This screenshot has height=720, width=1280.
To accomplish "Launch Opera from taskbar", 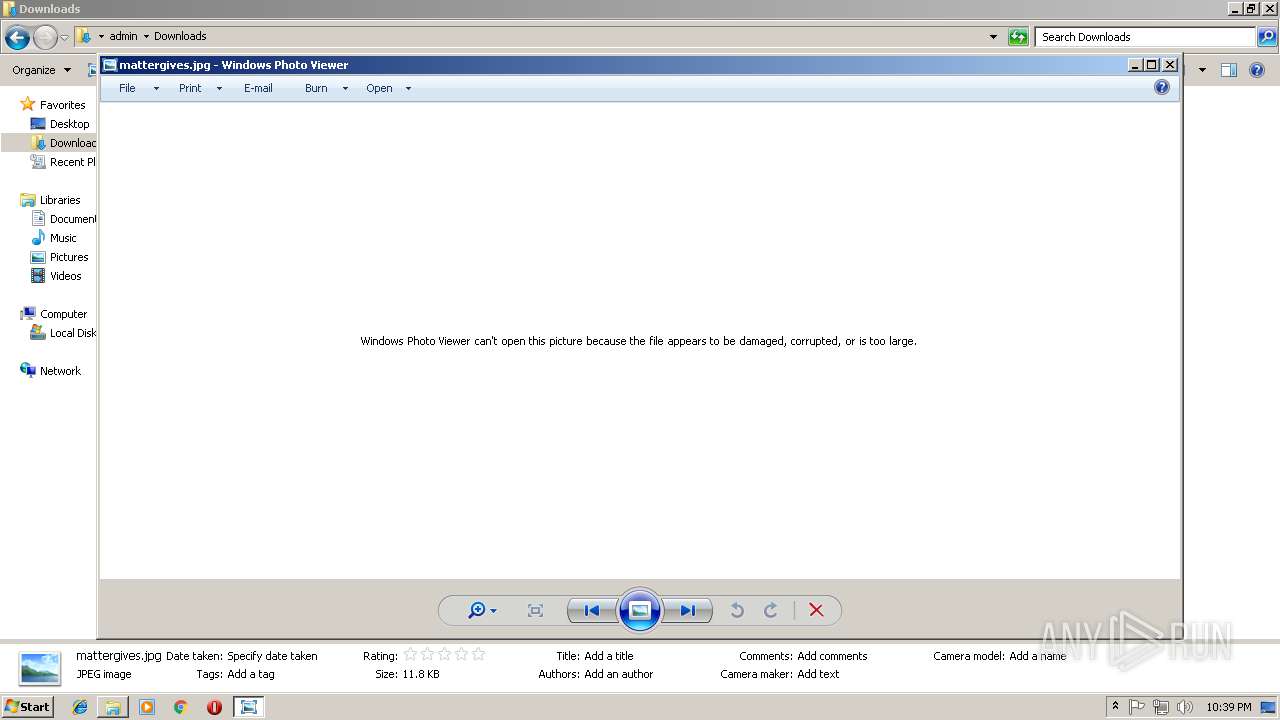I will 214,707.
